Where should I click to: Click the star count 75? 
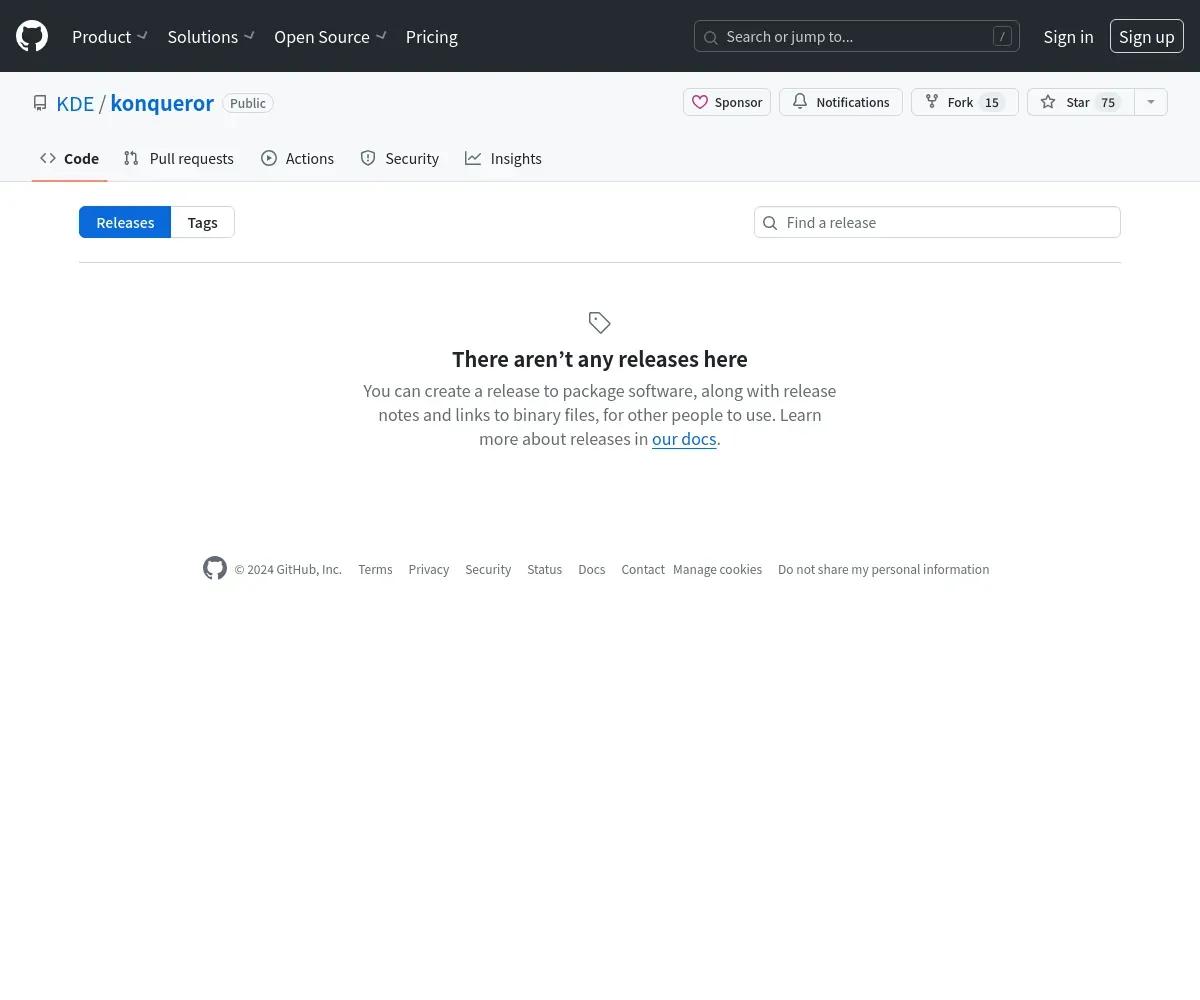1108,102
